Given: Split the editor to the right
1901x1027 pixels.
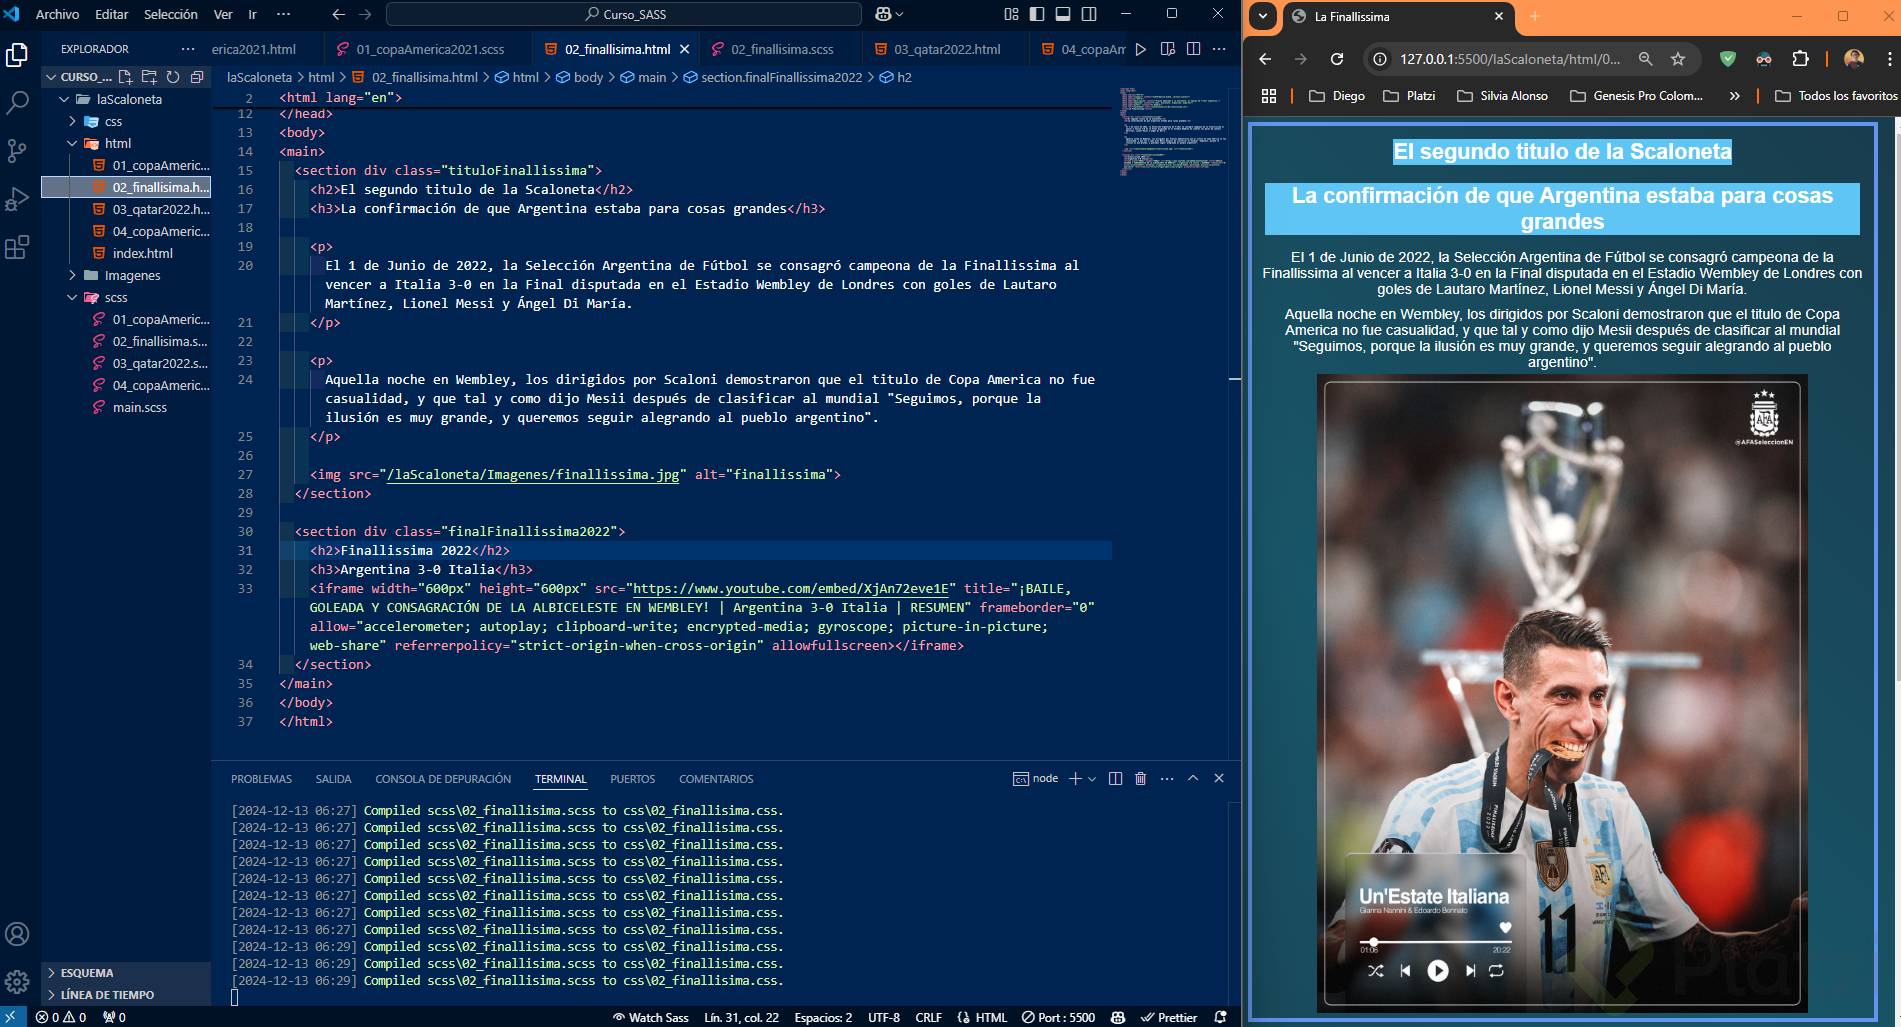Looking at the screenshot, I should [x=1193, y=49].
